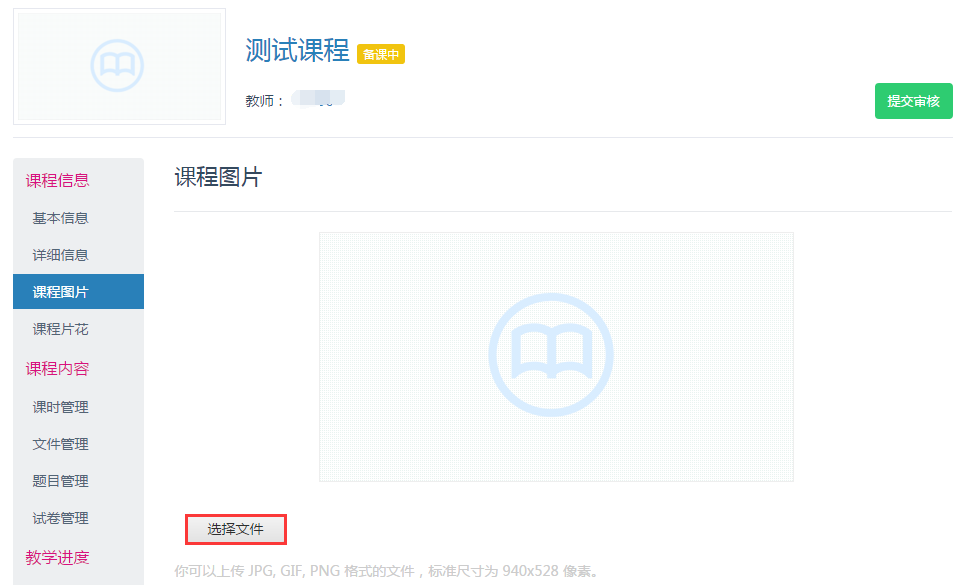Open 基本信息 in the sidebar
963x585 pixels.
[60, 218]
